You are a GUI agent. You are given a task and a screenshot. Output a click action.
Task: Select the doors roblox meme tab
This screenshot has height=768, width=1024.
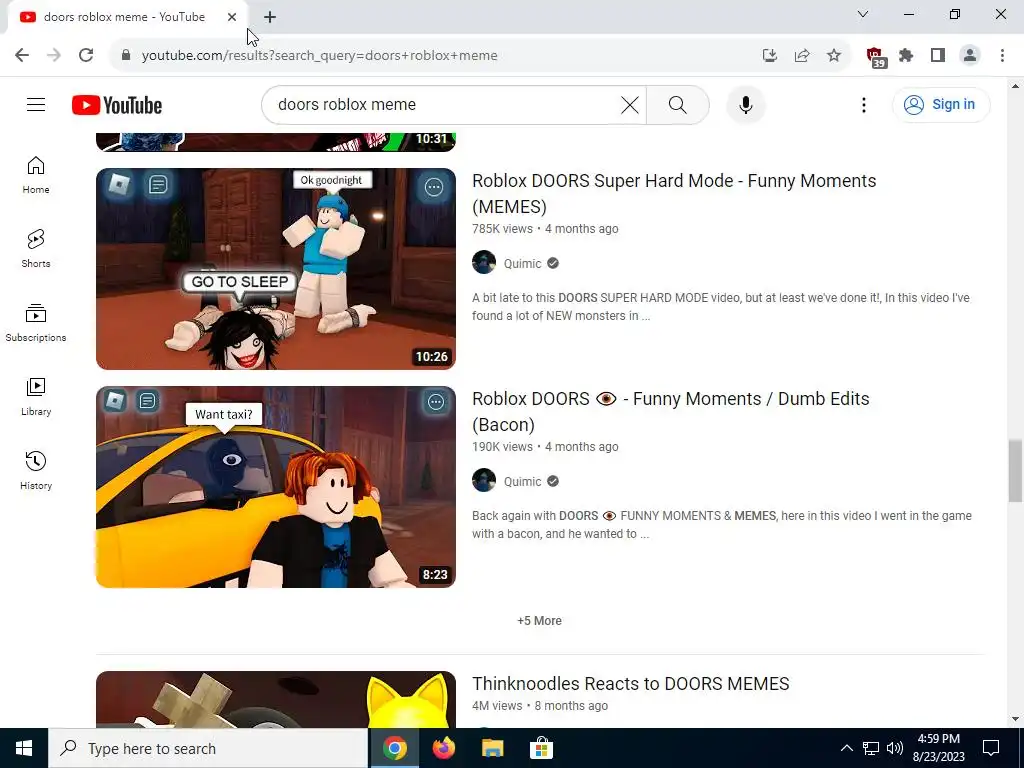(127, 18)
